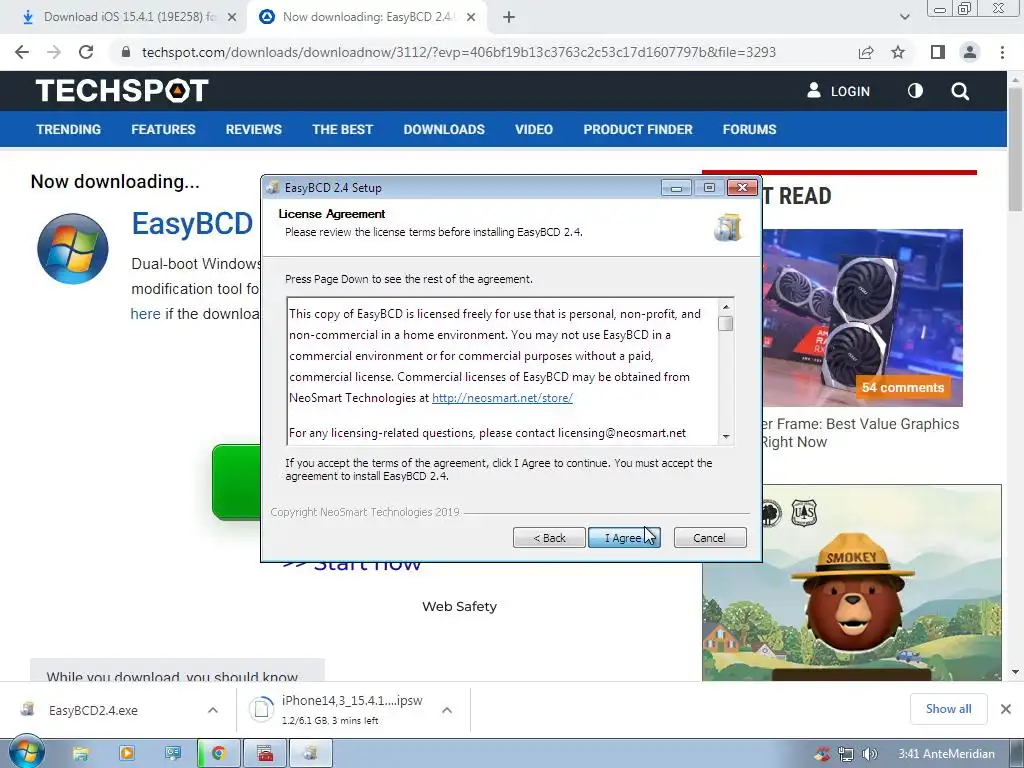The height and width of the screenshot is (768, 1024).
Task: Cancel the EasyBCD Setup installer
Action: 710,538
